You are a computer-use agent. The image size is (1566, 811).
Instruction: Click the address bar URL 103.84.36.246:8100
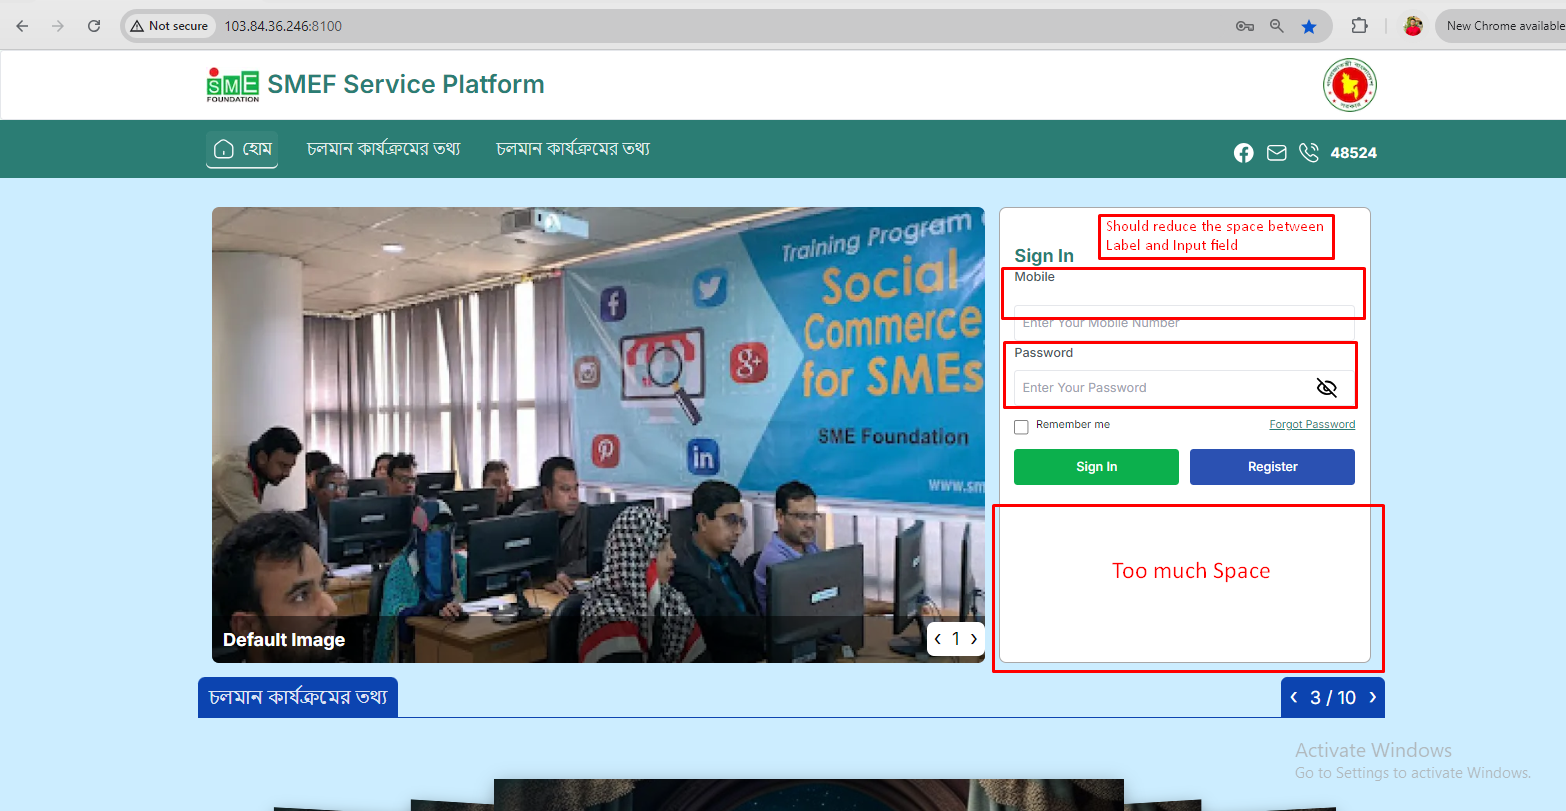(283, 26)
